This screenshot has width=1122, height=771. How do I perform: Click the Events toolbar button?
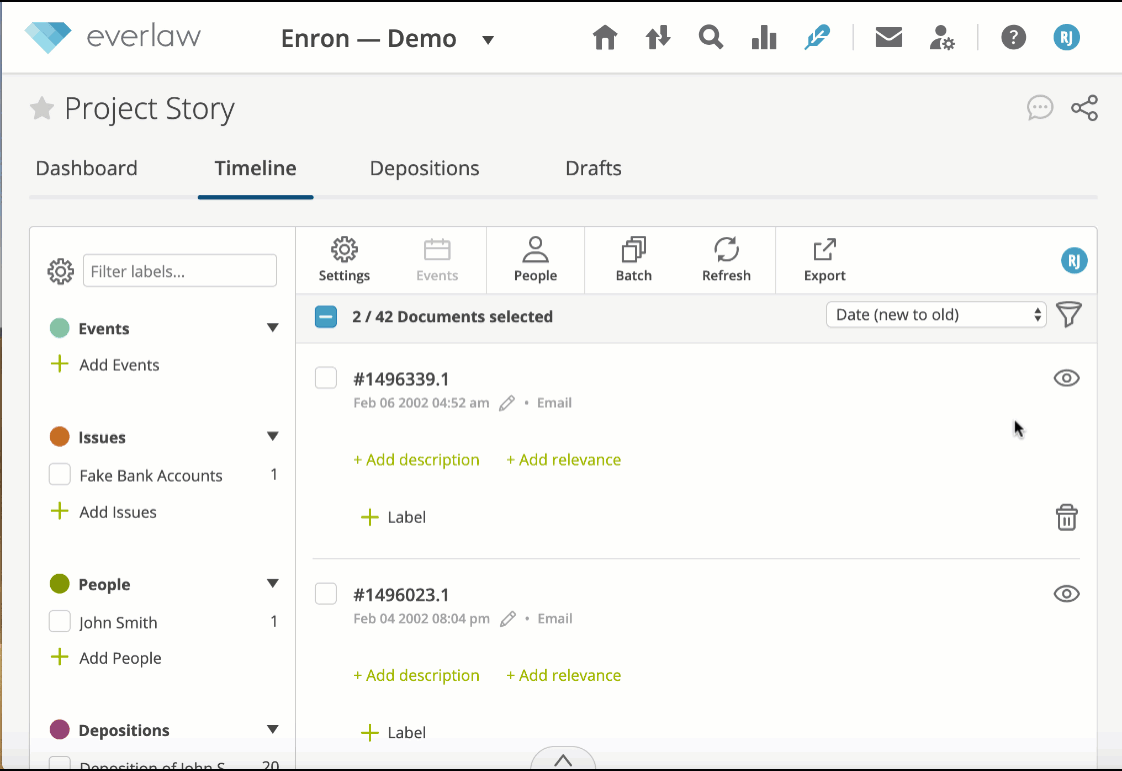[x=437, y=260]
